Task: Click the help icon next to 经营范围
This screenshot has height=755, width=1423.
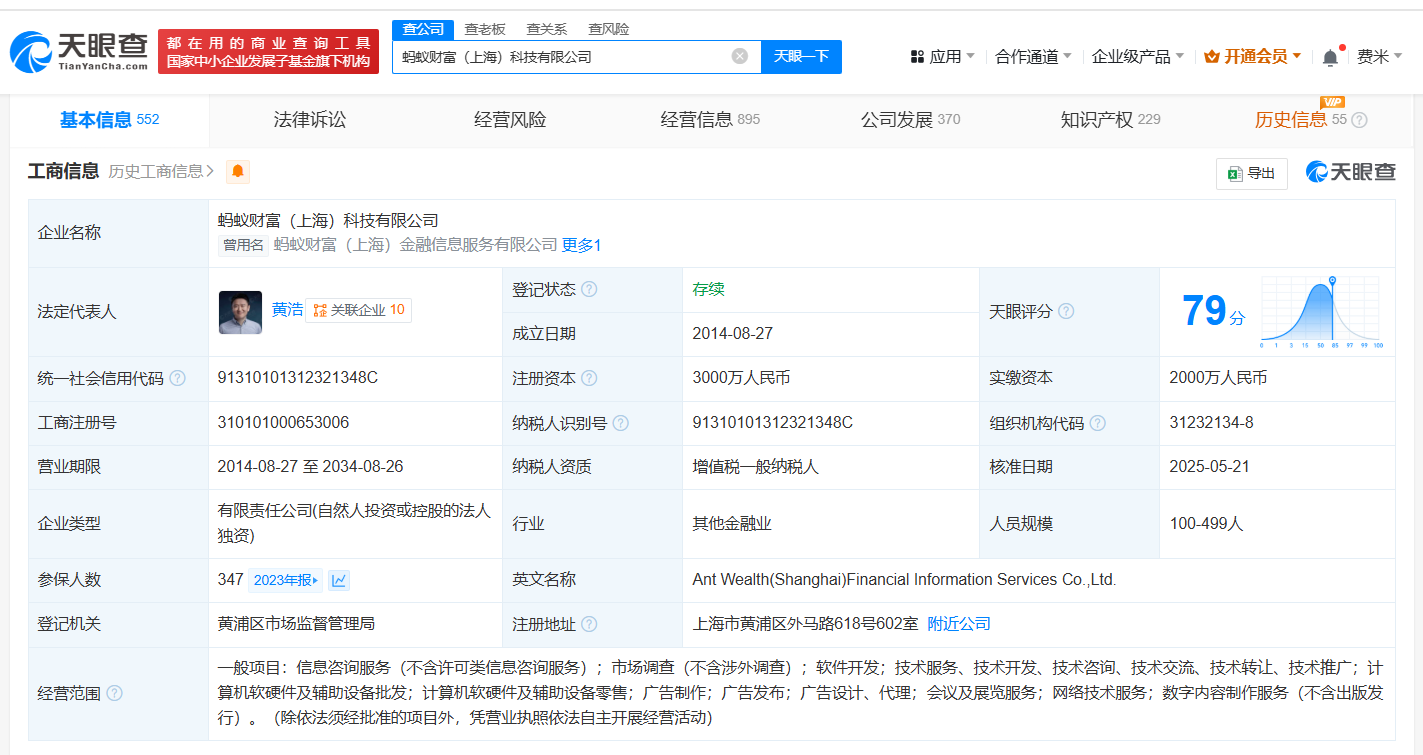Action: (115, 693)
